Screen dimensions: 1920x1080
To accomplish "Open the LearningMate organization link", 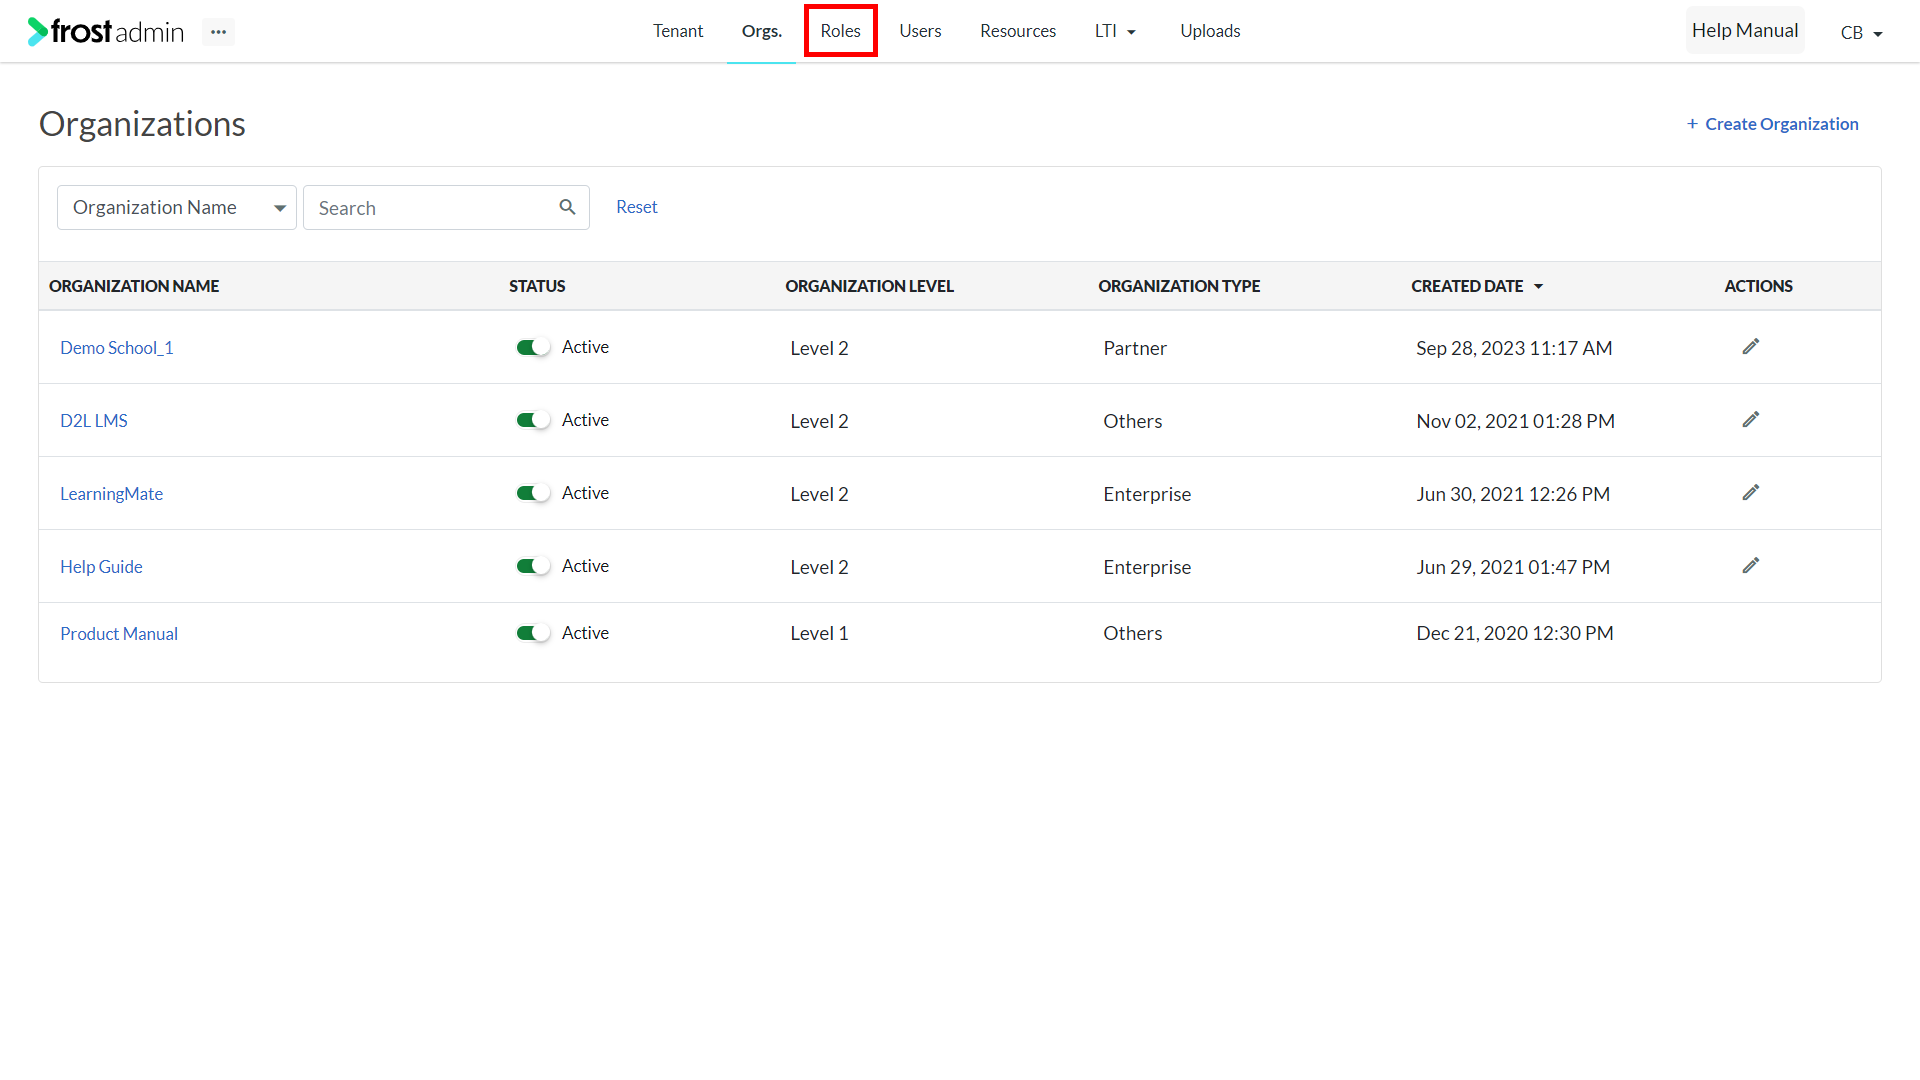I will [x=111, y=494].
